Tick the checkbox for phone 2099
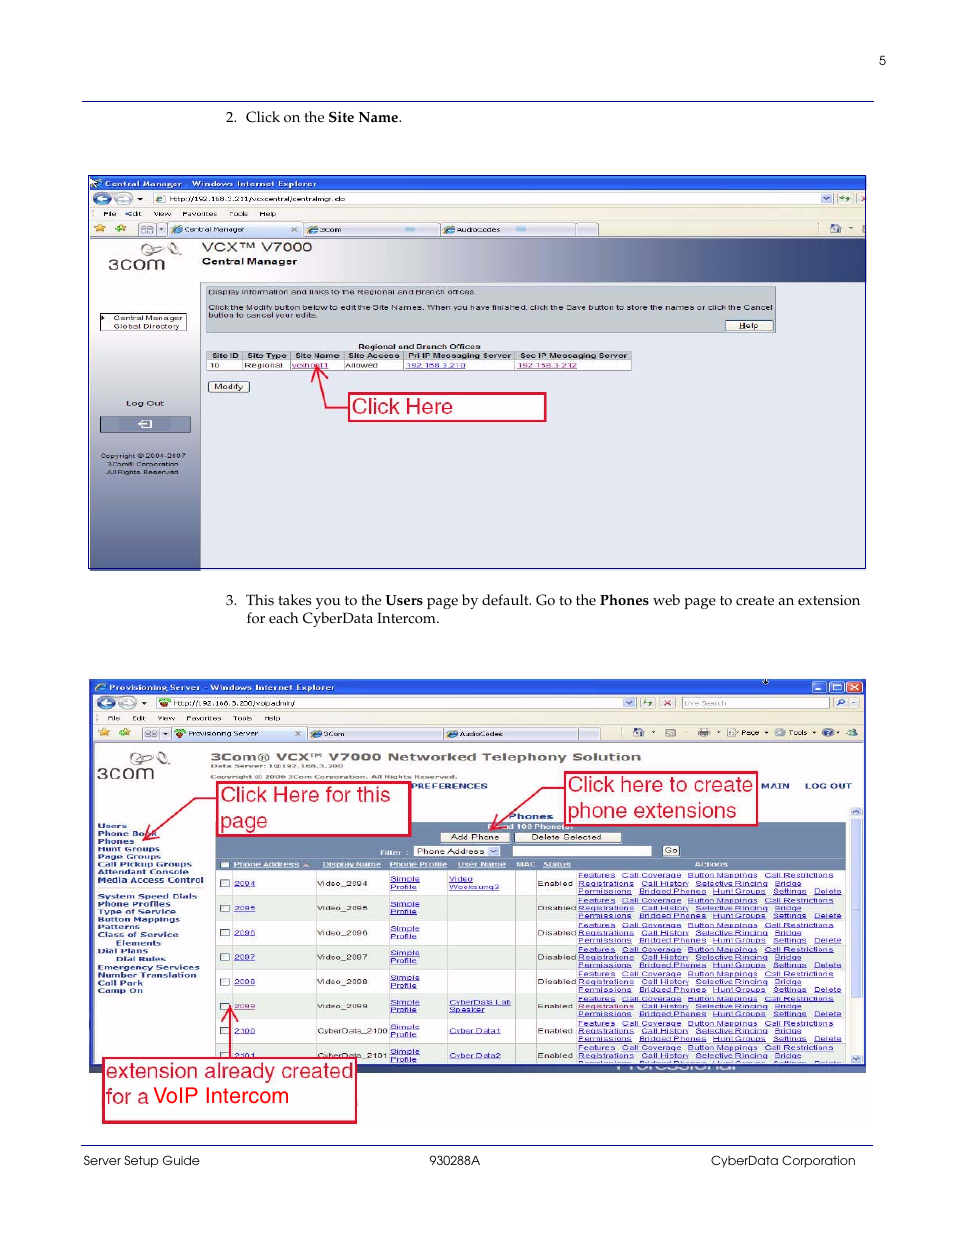954x1235 pixels. 225,1006
